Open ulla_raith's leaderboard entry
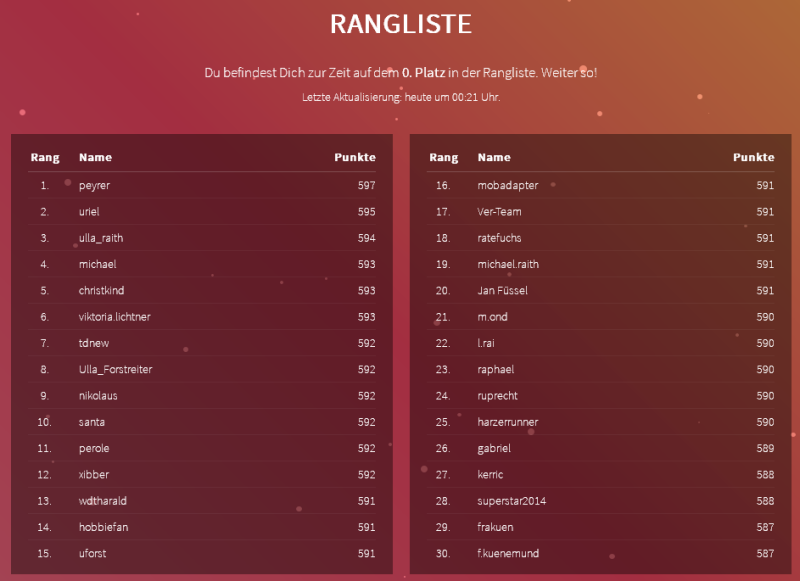Screen dimensions: 800x581 (101, 238)
